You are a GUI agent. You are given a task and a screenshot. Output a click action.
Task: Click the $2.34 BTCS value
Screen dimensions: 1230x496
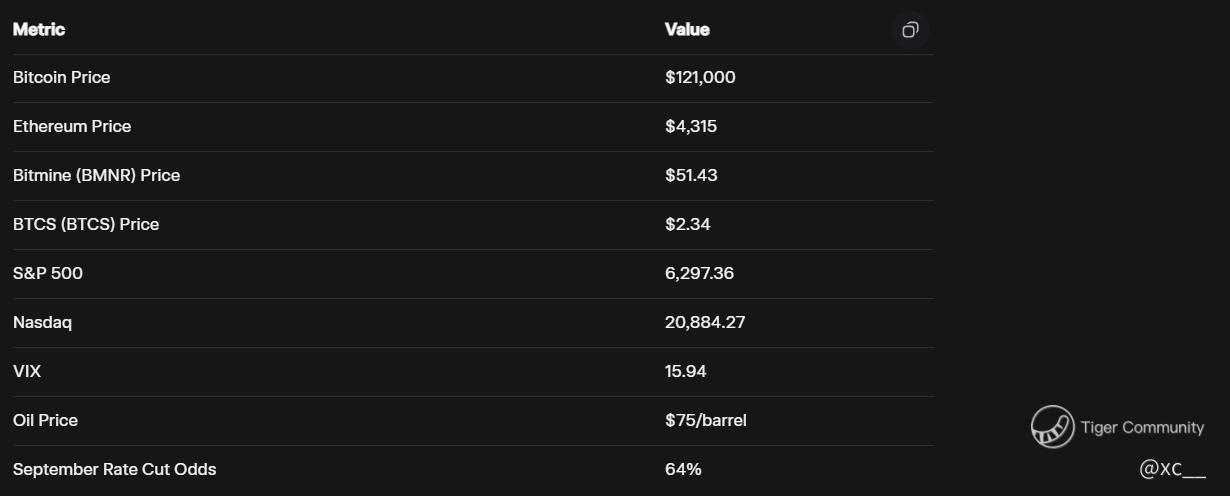(x=688, y=225)
